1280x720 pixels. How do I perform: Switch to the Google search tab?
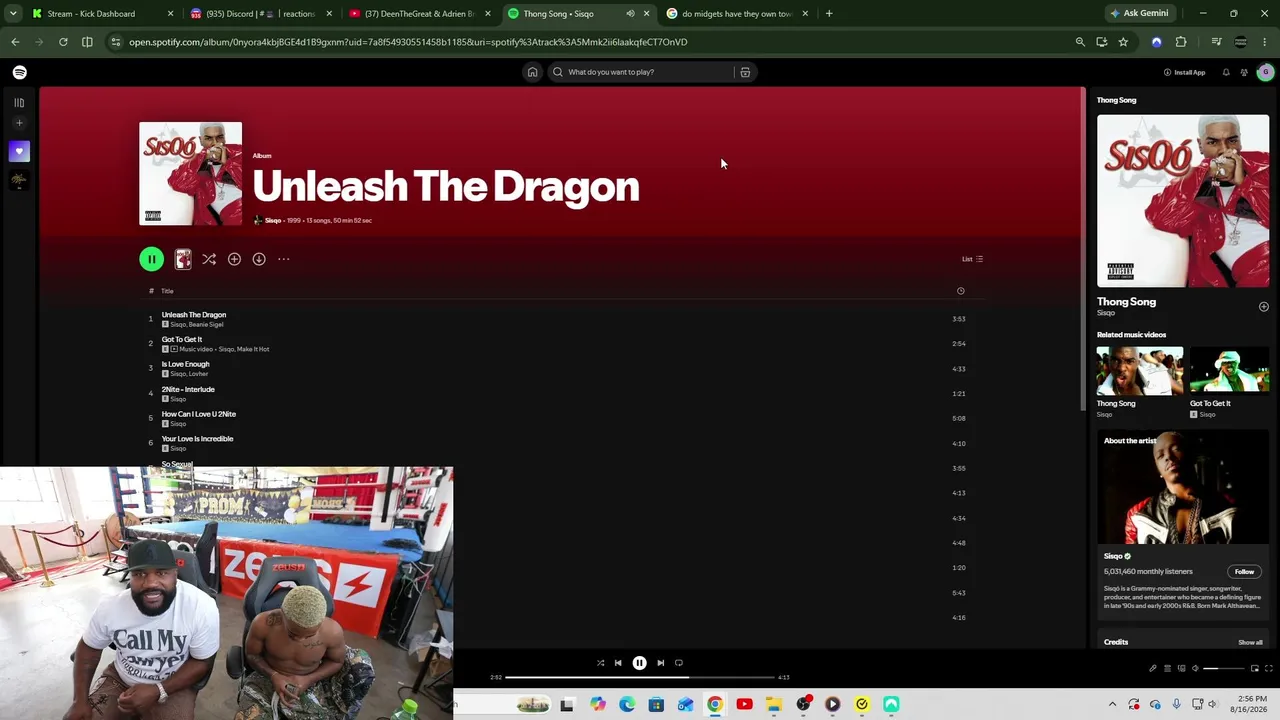tap(738, 14)
